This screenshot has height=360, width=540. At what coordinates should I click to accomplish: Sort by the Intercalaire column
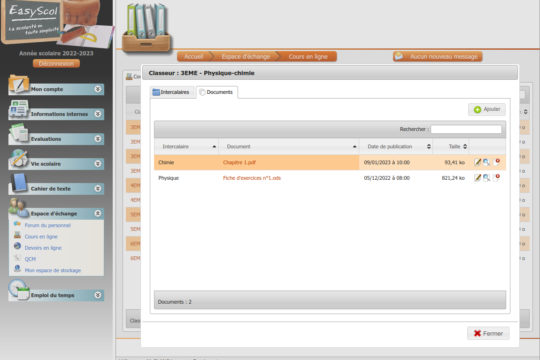pyautogui.click(x=186, y=146)
